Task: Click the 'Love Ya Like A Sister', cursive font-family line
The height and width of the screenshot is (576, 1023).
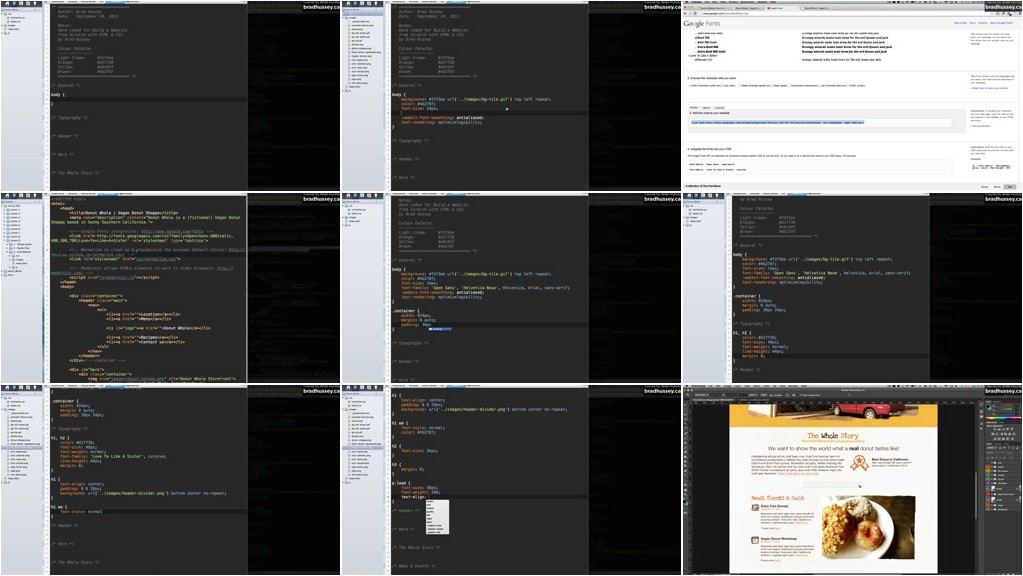Action: point(112,456)
